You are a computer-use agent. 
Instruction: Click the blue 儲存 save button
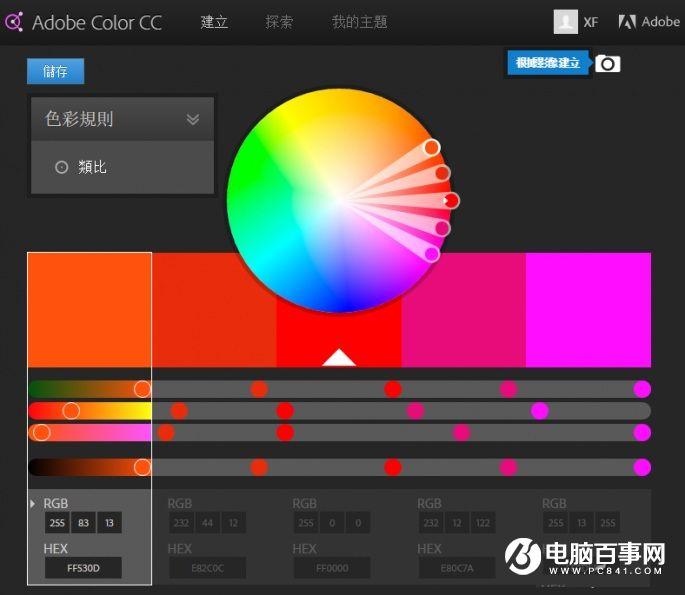click(x=55, y=71)
